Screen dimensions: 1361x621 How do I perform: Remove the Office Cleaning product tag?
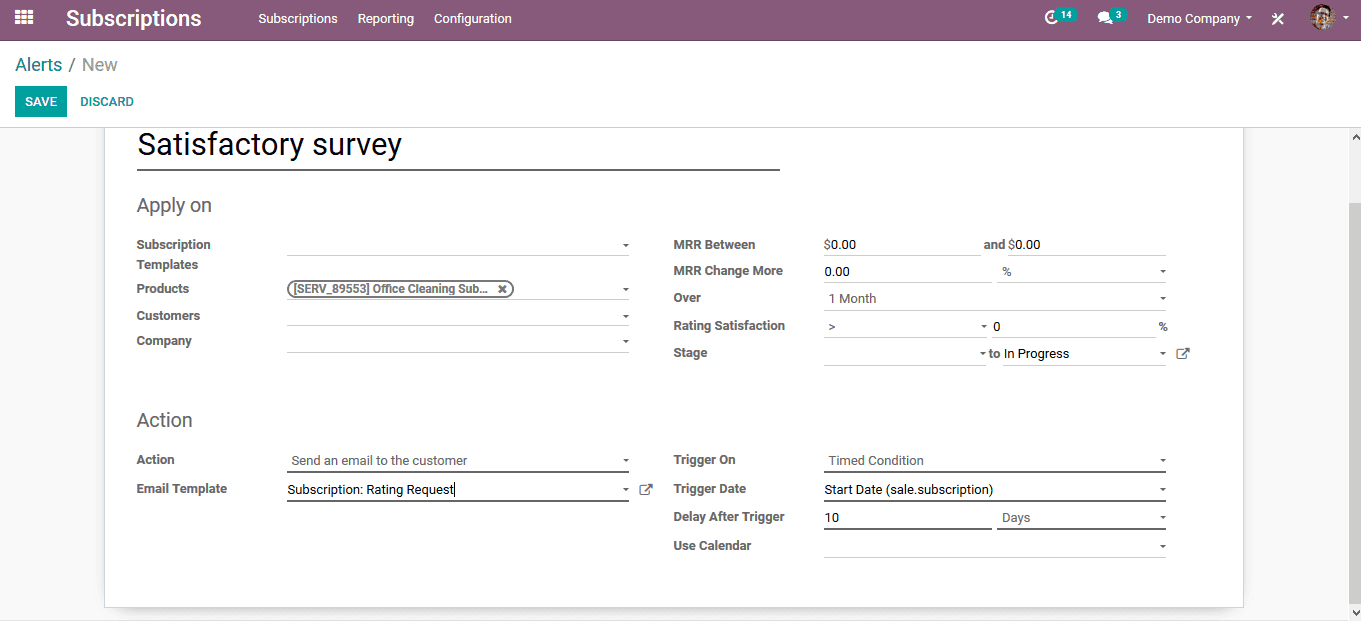(502, 289)
